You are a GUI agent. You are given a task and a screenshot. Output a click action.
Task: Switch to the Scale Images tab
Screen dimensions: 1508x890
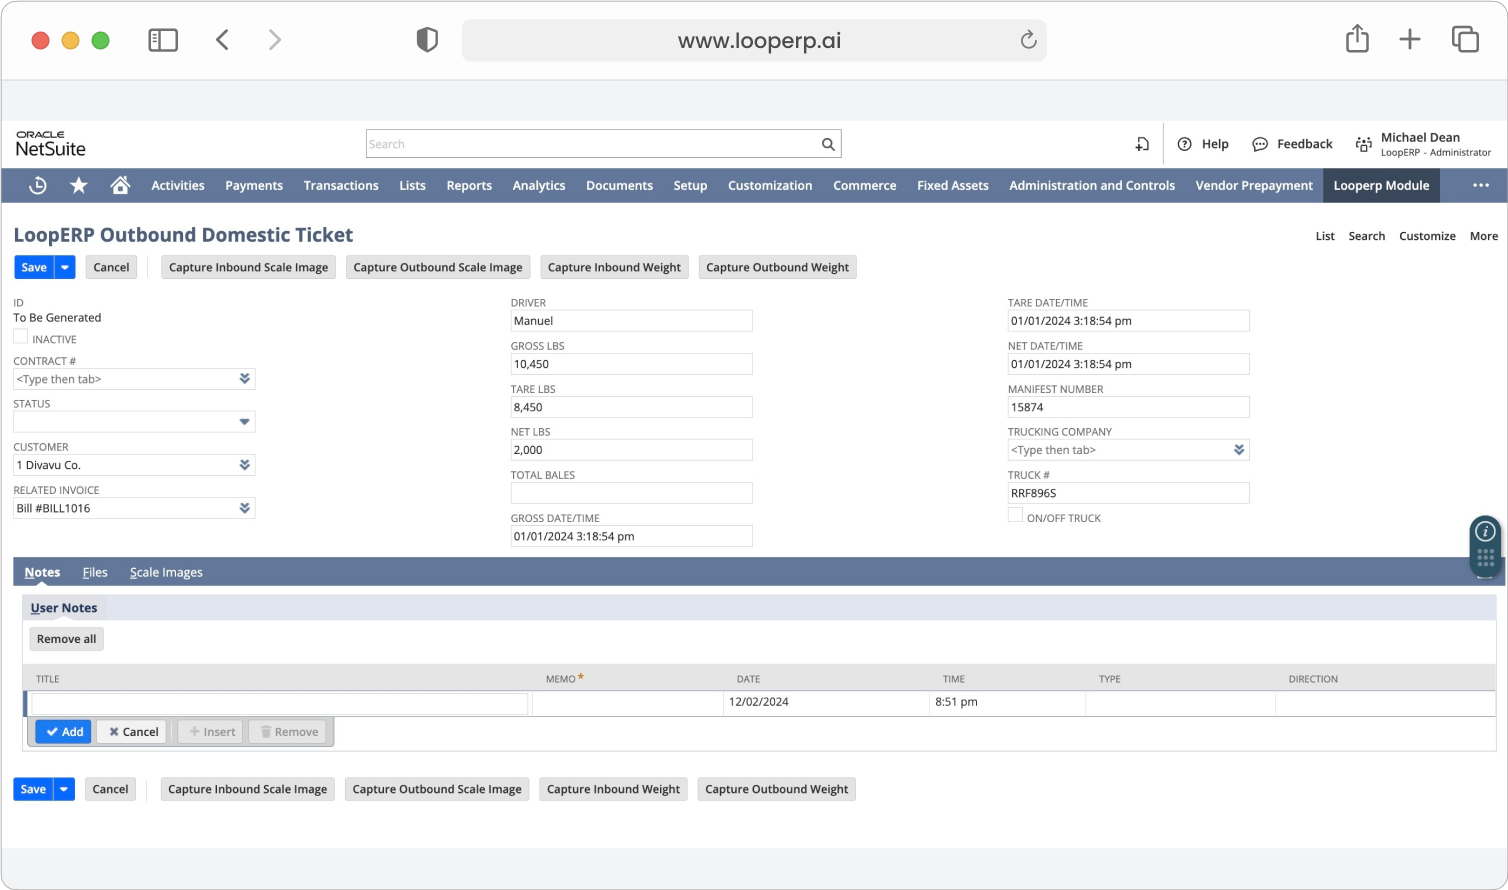click(x=166, y=573)
